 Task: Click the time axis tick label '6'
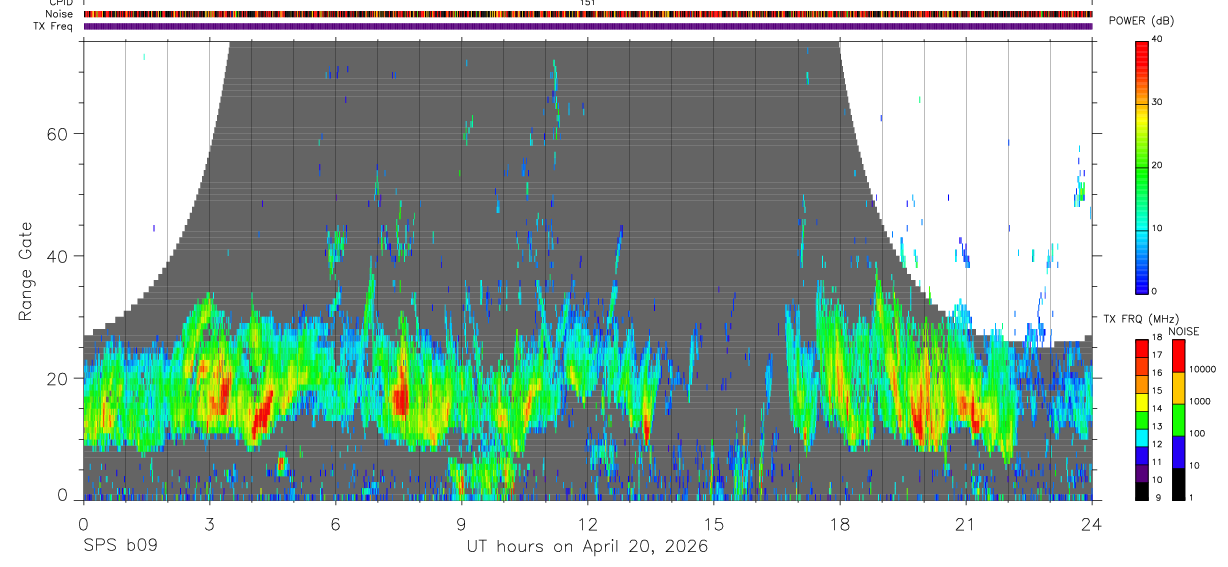pos(335,524)
